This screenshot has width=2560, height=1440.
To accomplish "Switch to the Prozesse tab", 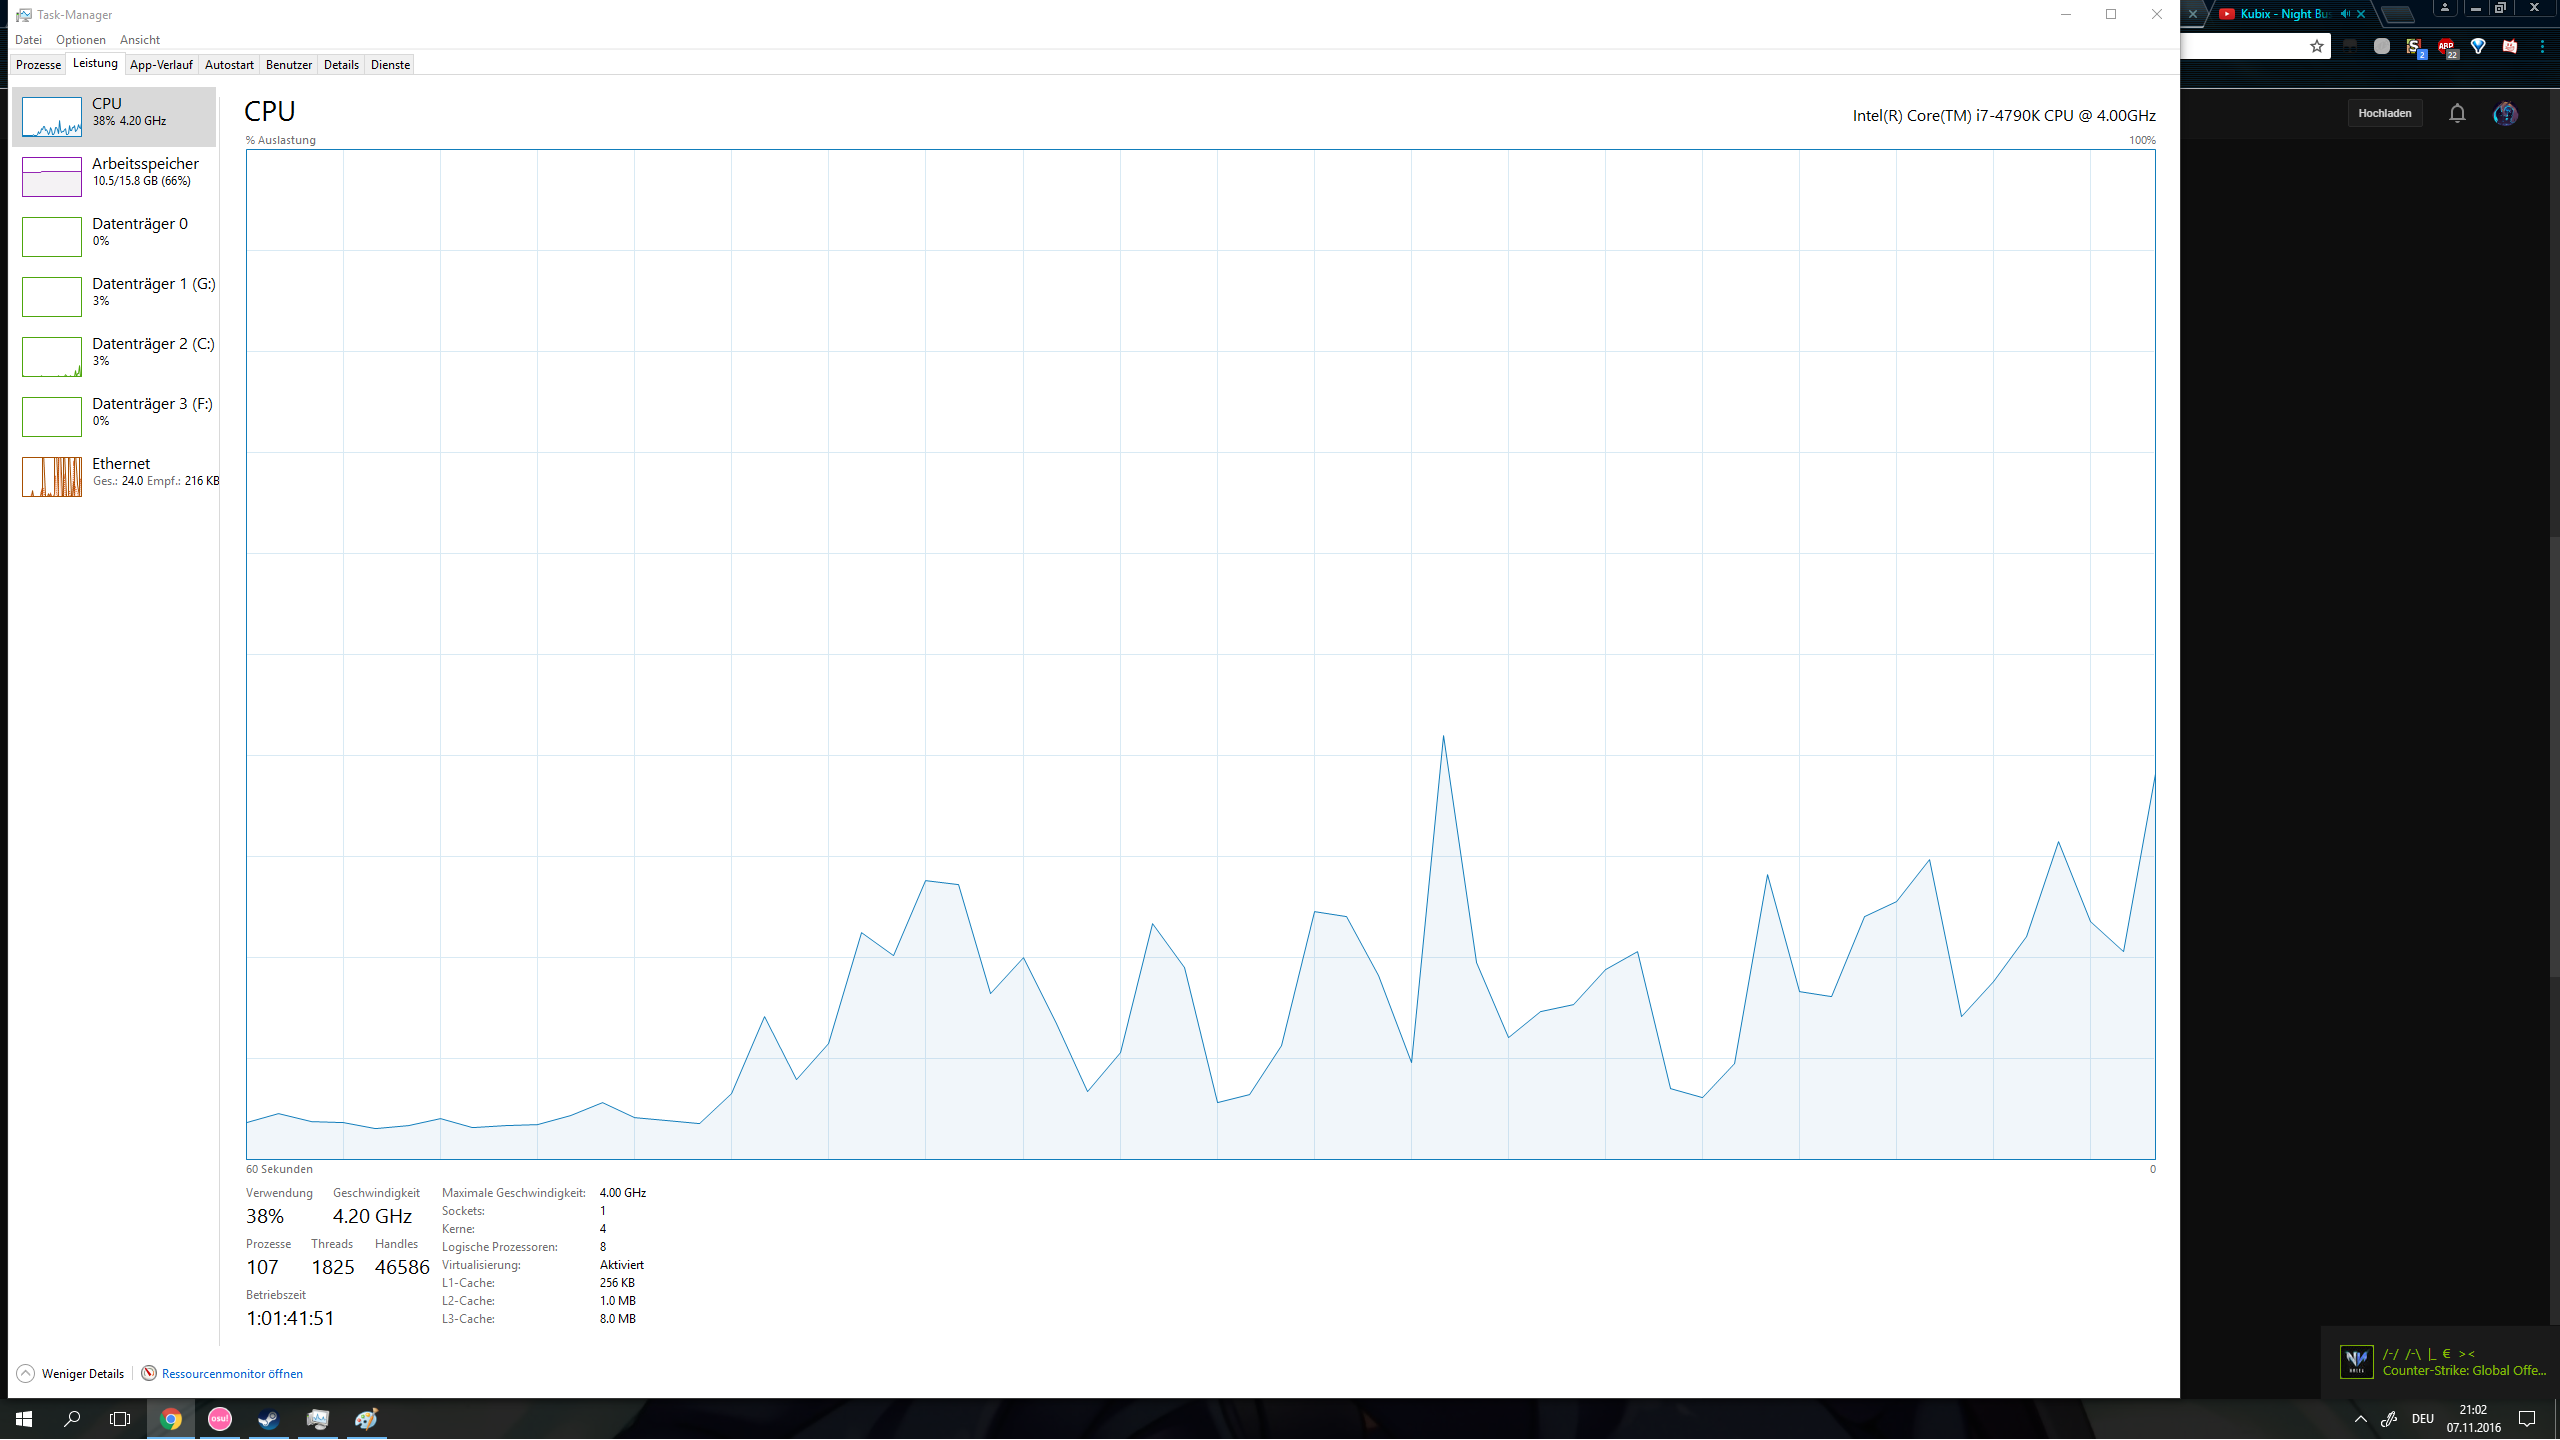I will [x=38, y=65].
